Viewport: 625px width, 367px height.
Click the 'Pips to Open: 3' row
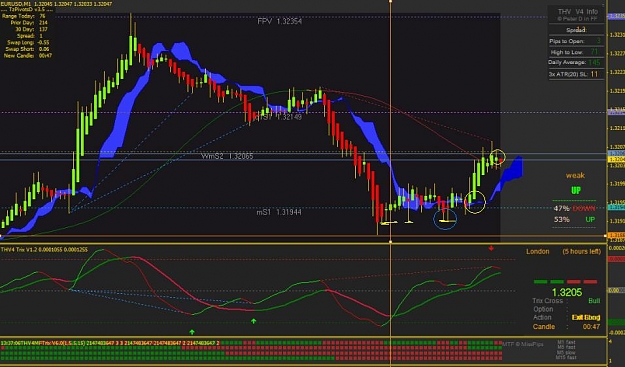(x=575, y=41)
